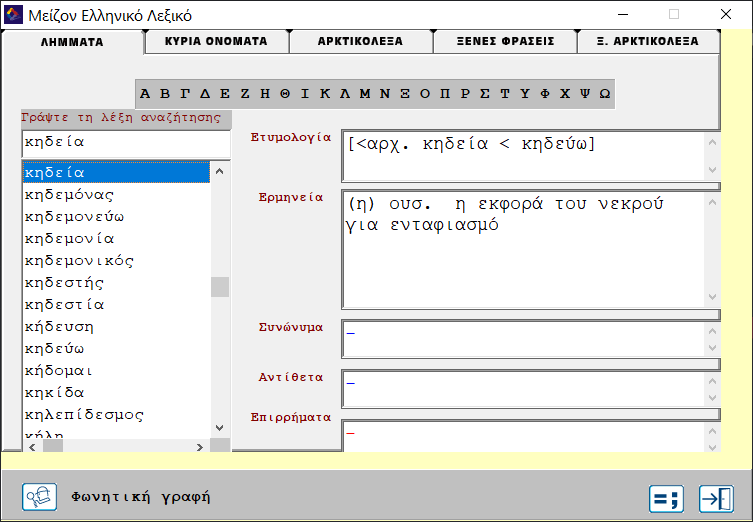Screen dimensions: 753x522
Task: Click scroll up arrow in Ετυμολογία box
Action: (x=712, y=142)
